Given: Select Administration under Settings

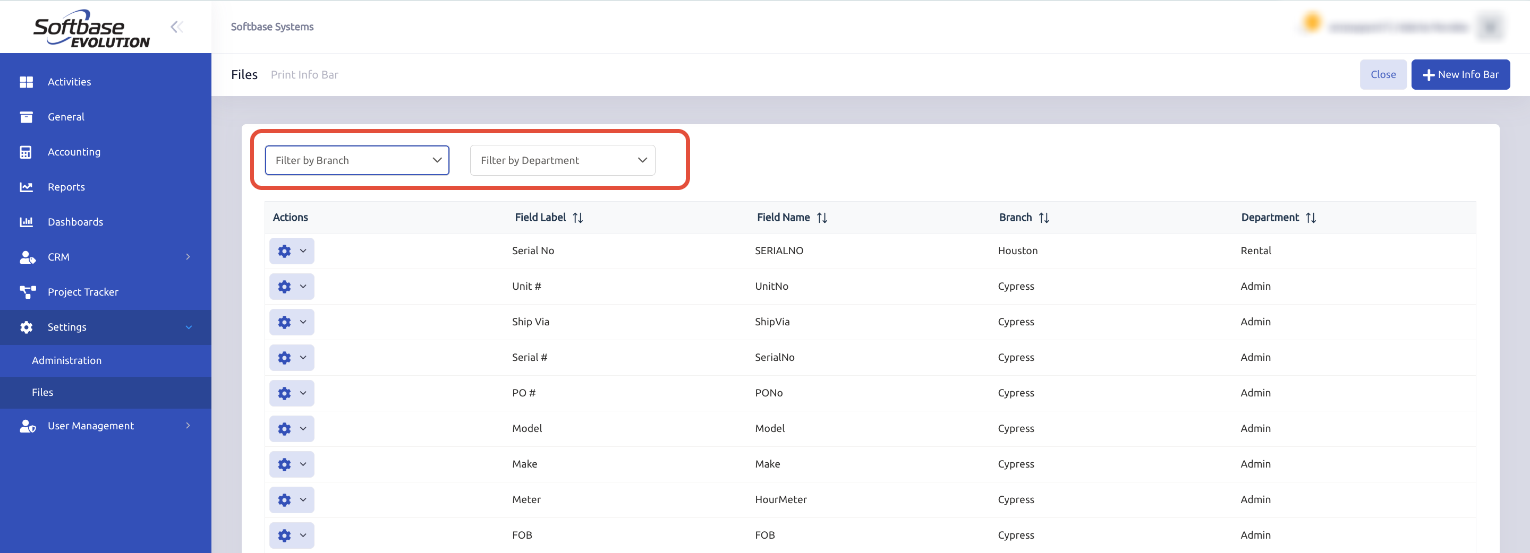Looking at the screenshot, I should pos(105,361).
